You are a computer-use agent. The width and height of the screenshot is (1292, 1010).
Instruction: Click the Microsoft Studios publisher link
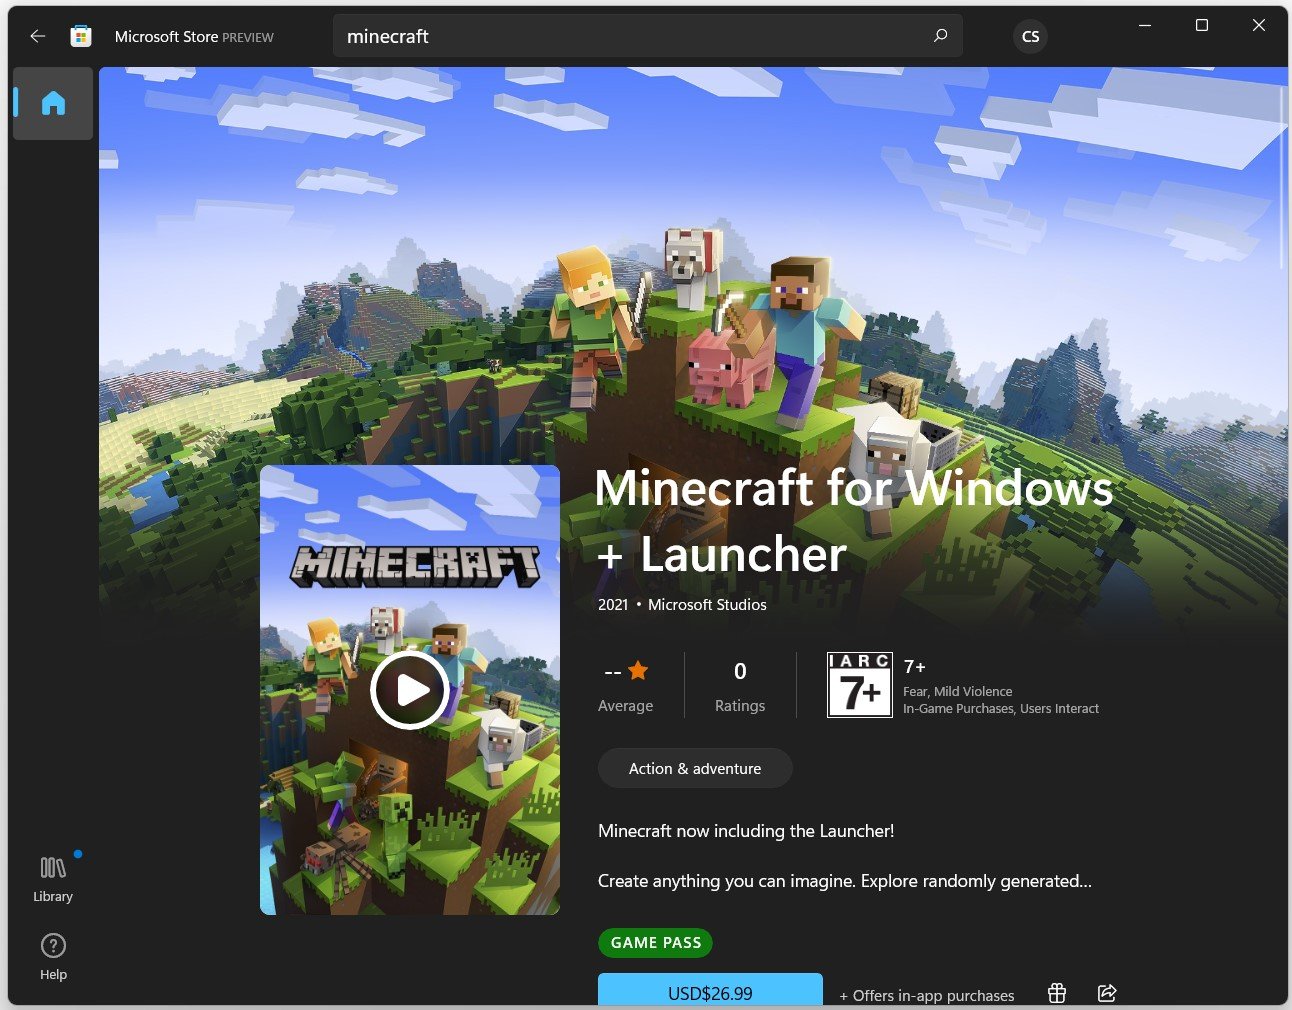point(707,605)
